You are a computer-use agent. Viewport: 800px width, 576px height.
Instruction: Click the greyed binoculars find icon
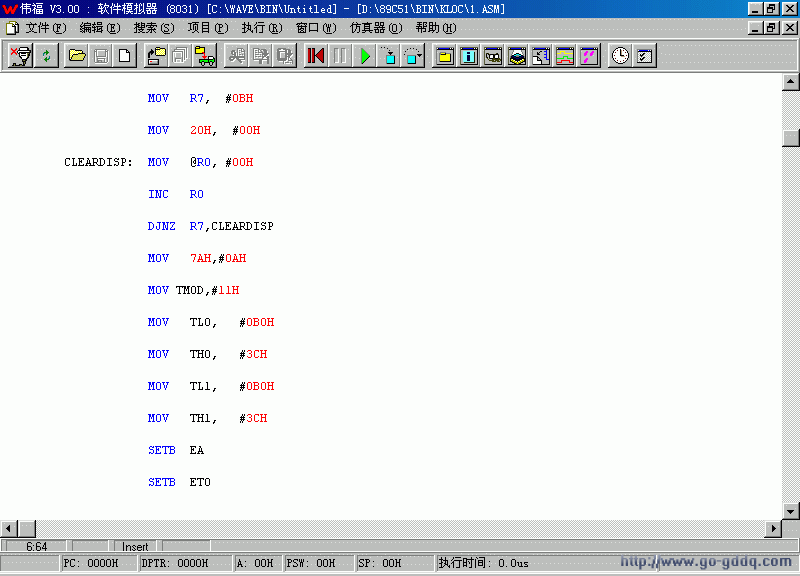click(x=236, y=56)
